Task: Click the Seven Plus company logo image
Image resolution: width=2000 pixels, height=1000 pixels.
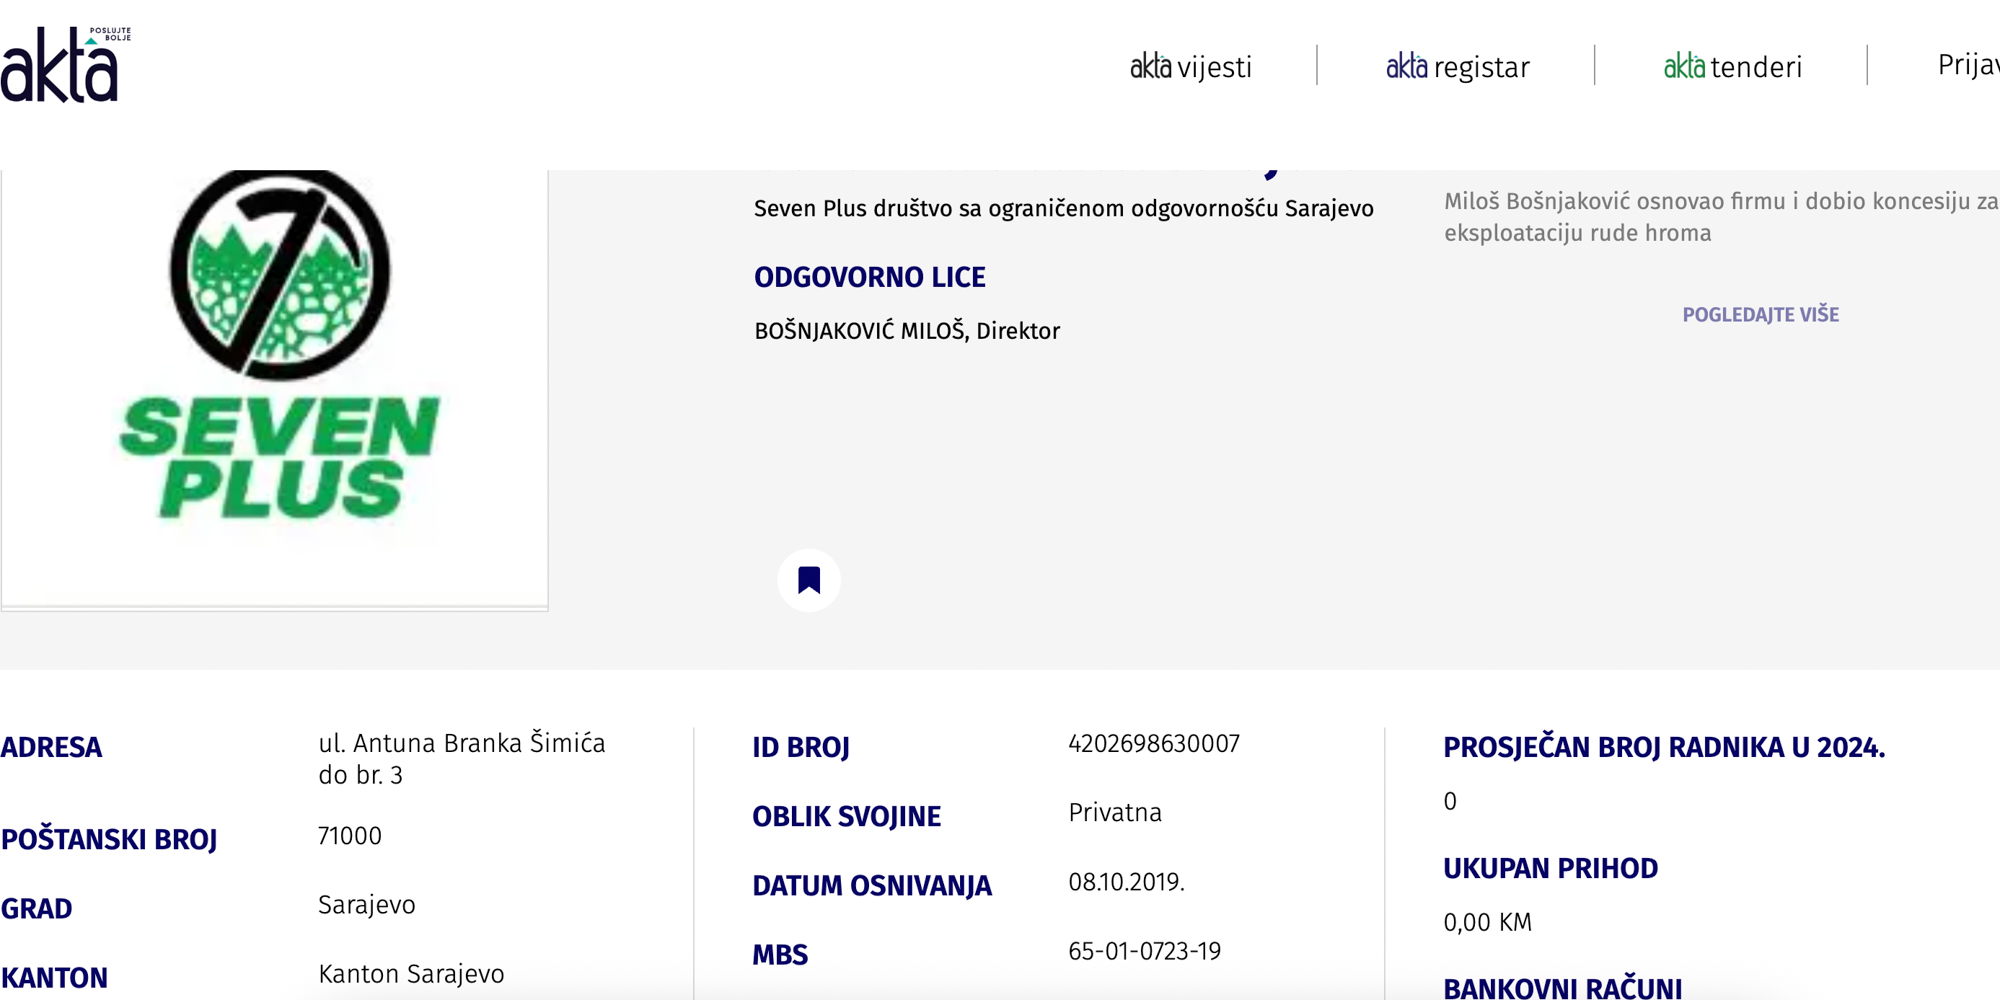Action: click(278, 350)
